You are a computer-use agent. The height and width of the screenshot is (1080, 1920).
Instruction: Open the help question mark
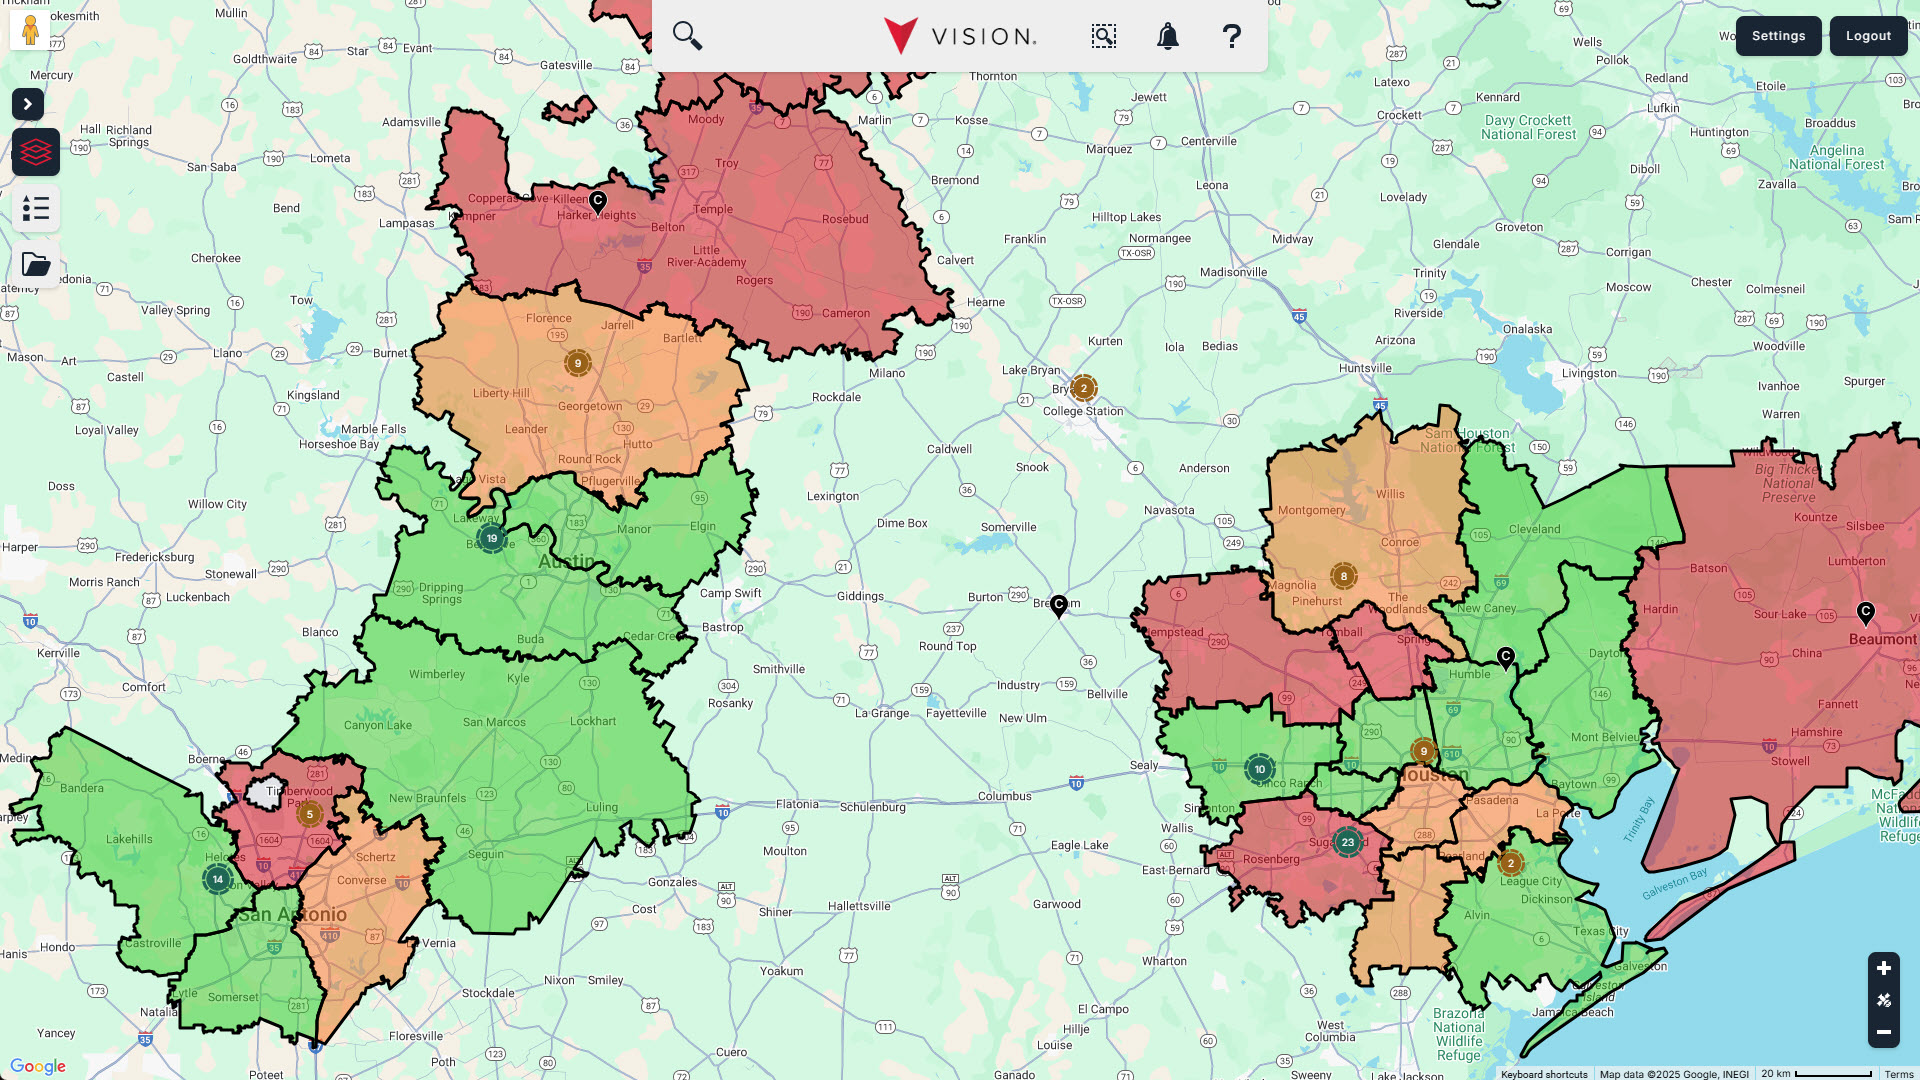(1231, 36)
